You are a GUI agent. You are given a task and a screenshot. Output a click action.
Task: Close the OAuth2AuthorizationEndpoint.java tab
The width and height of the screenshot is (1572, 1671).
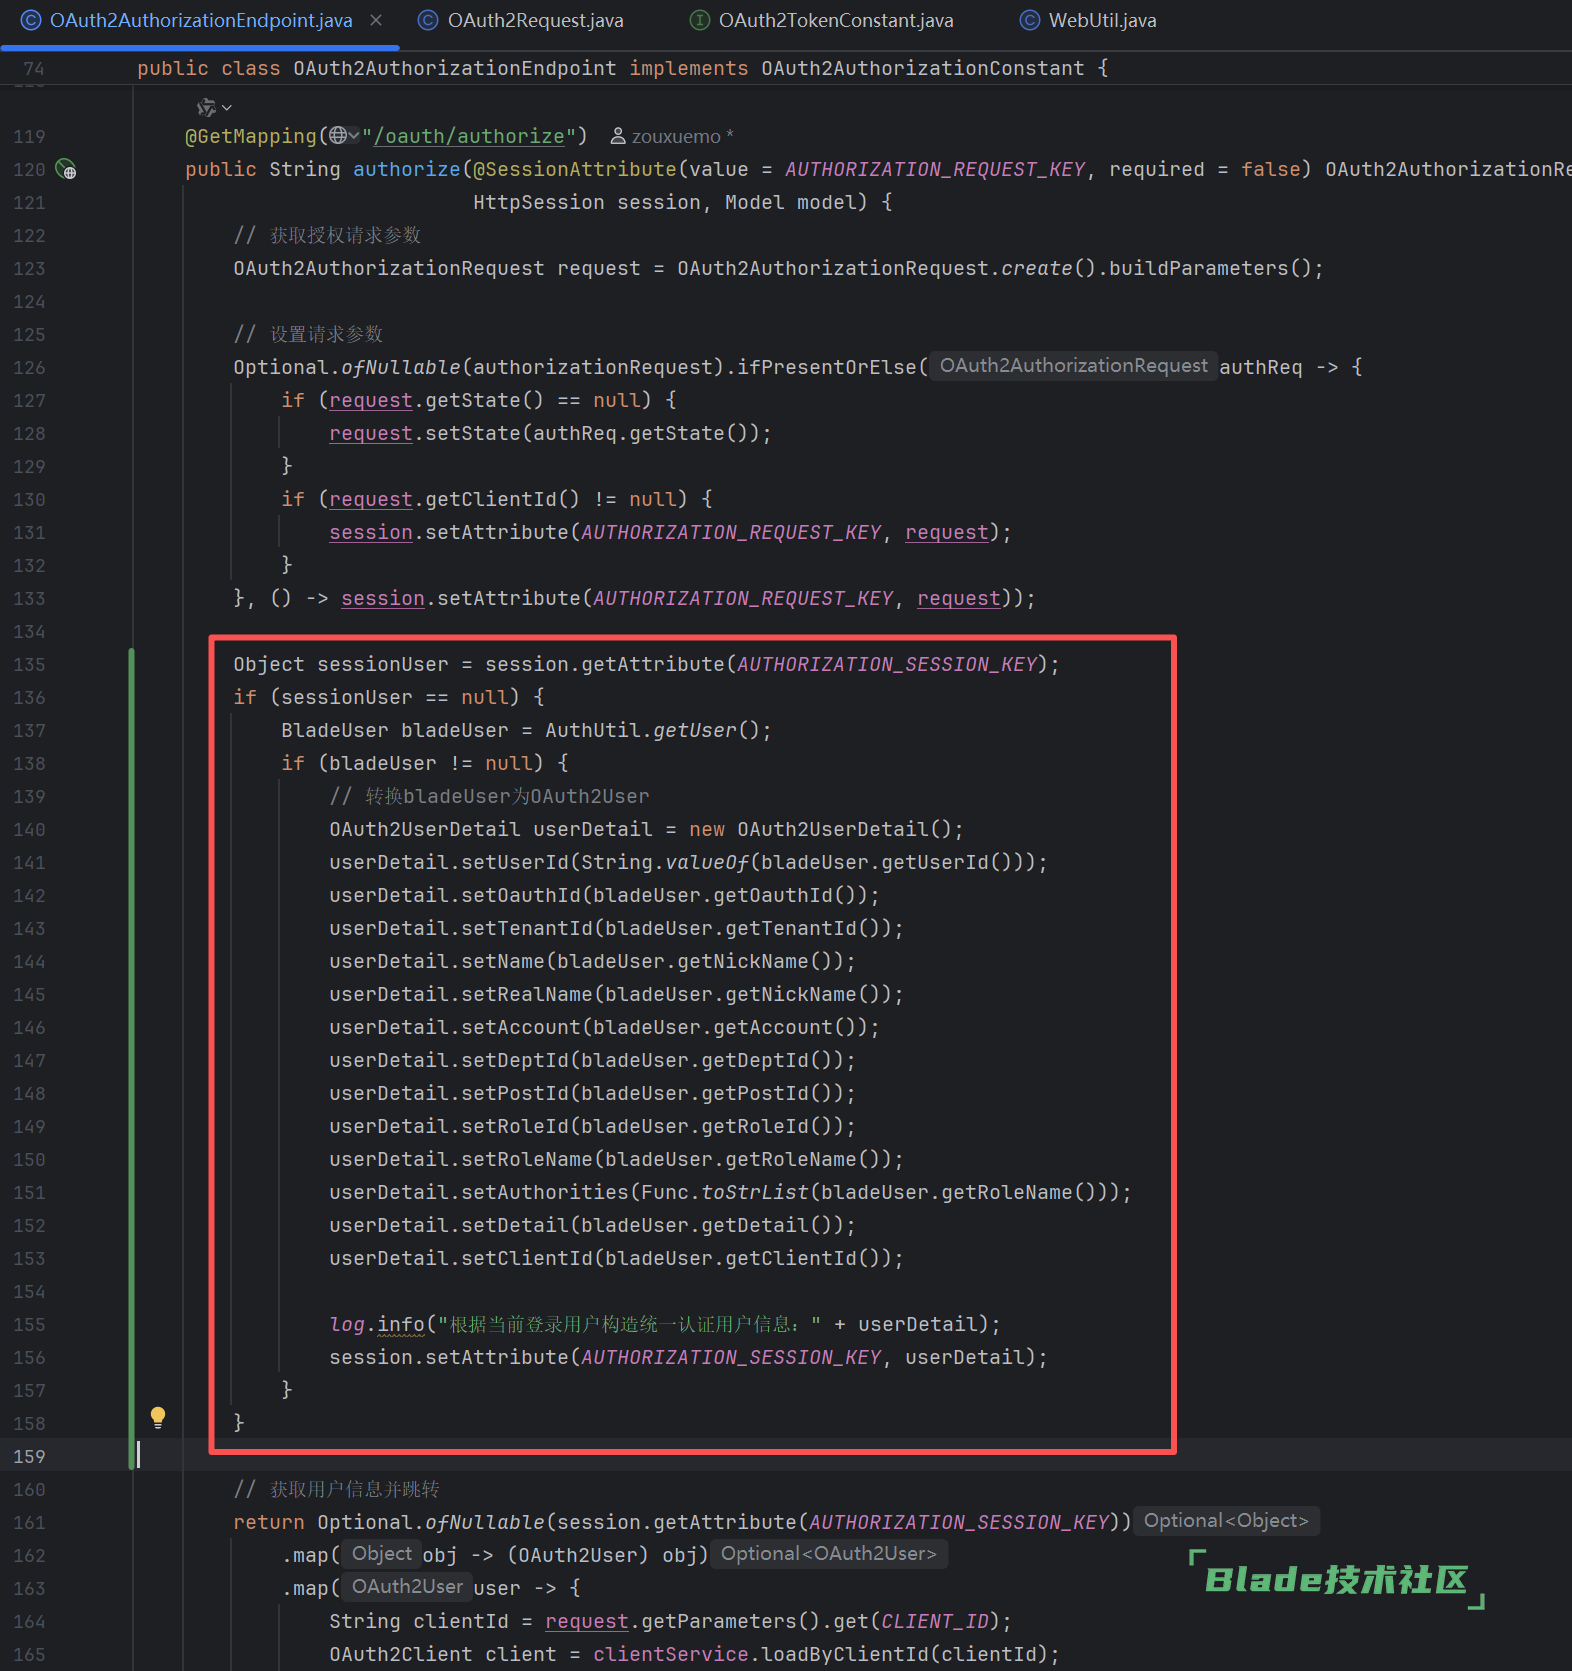tap(376, 21)
